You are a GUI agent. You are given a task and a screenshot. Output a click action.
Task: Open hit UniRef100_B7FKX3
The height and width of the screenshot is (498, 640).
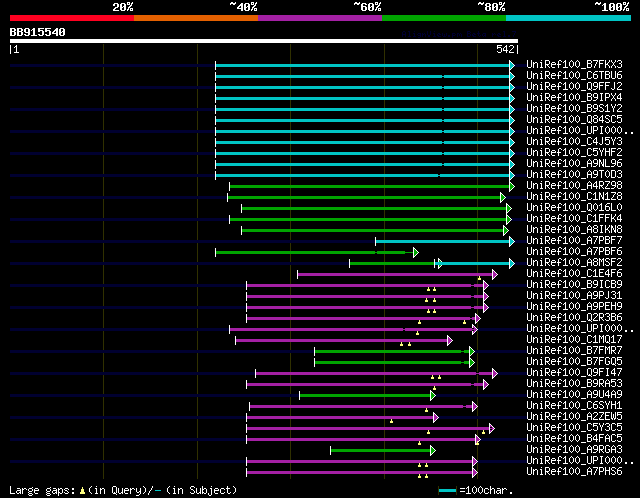click(x=574, y=64)
